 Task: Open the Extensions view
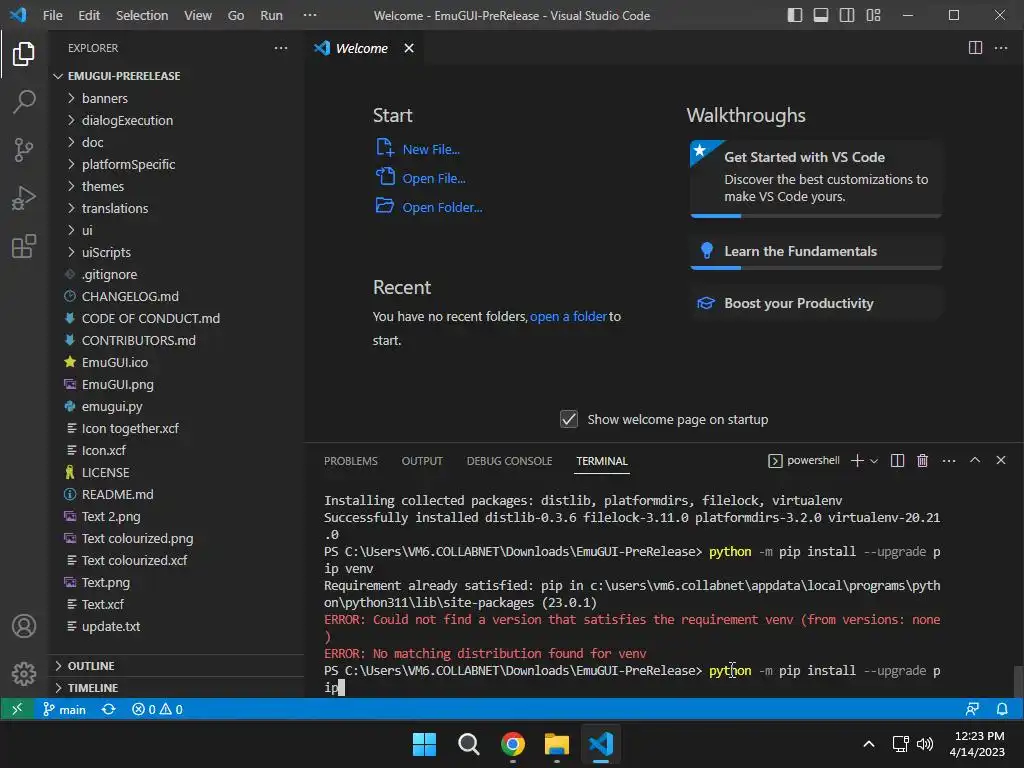point(24,246)
